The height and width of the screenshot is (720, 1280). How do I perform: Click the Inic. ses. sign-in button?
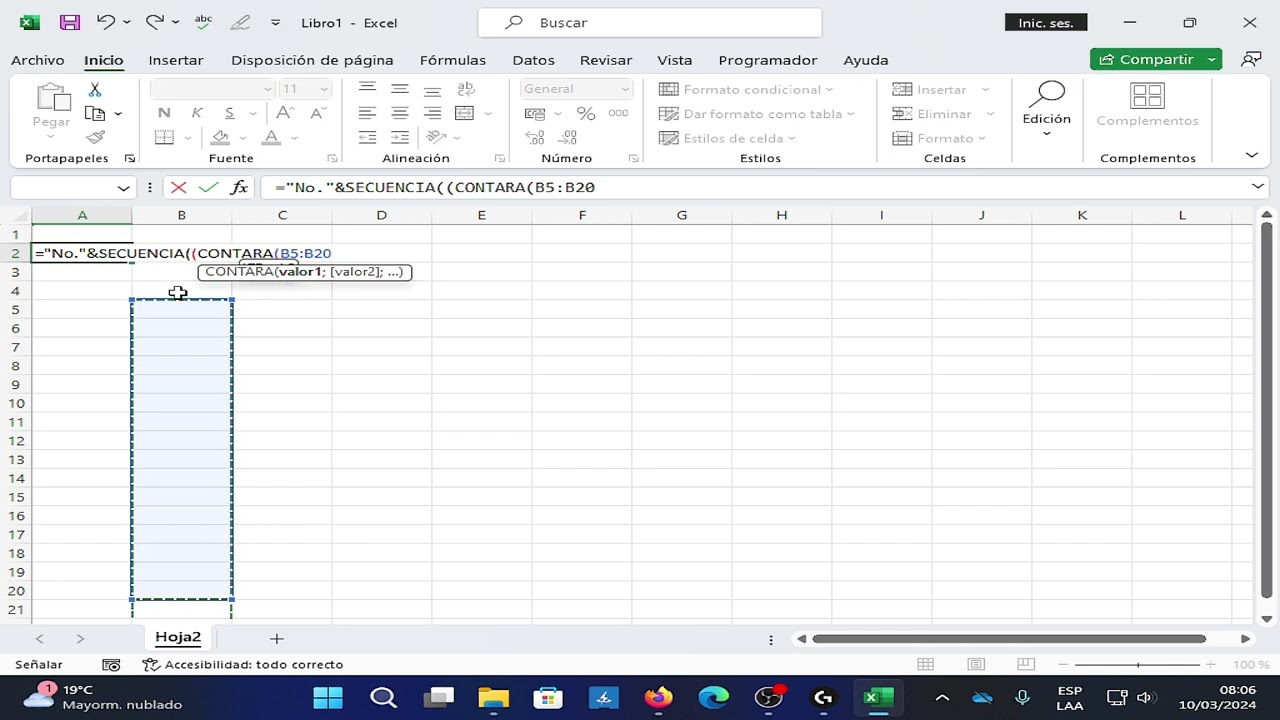tap(1046, 22)
